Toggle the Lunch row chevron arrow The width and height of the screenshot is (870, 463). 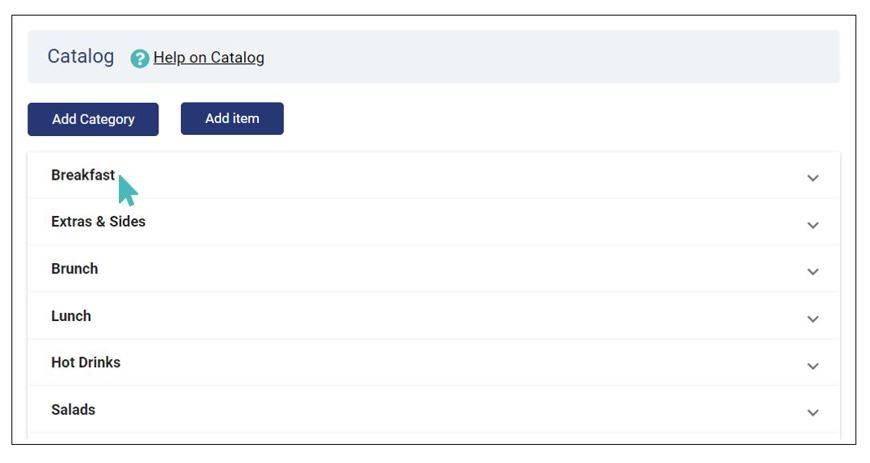point(812,319)
